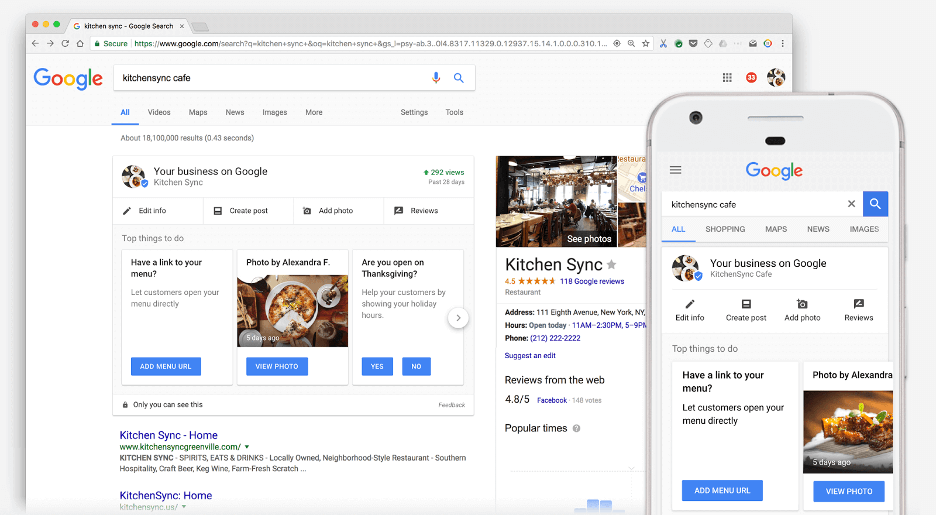Click the voice search microphone icon

tap(436, 78)
